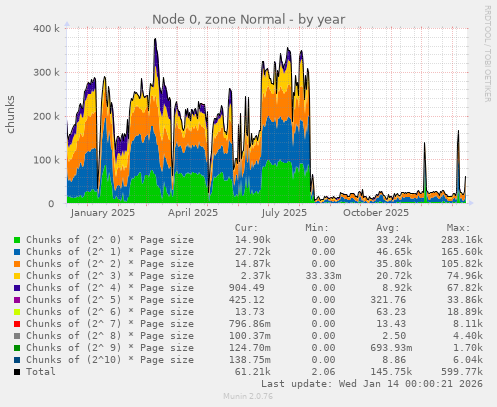This screenshot has width=497, height=407.
Task: Click the 'Total' legend label
Action: click(41, 372)
